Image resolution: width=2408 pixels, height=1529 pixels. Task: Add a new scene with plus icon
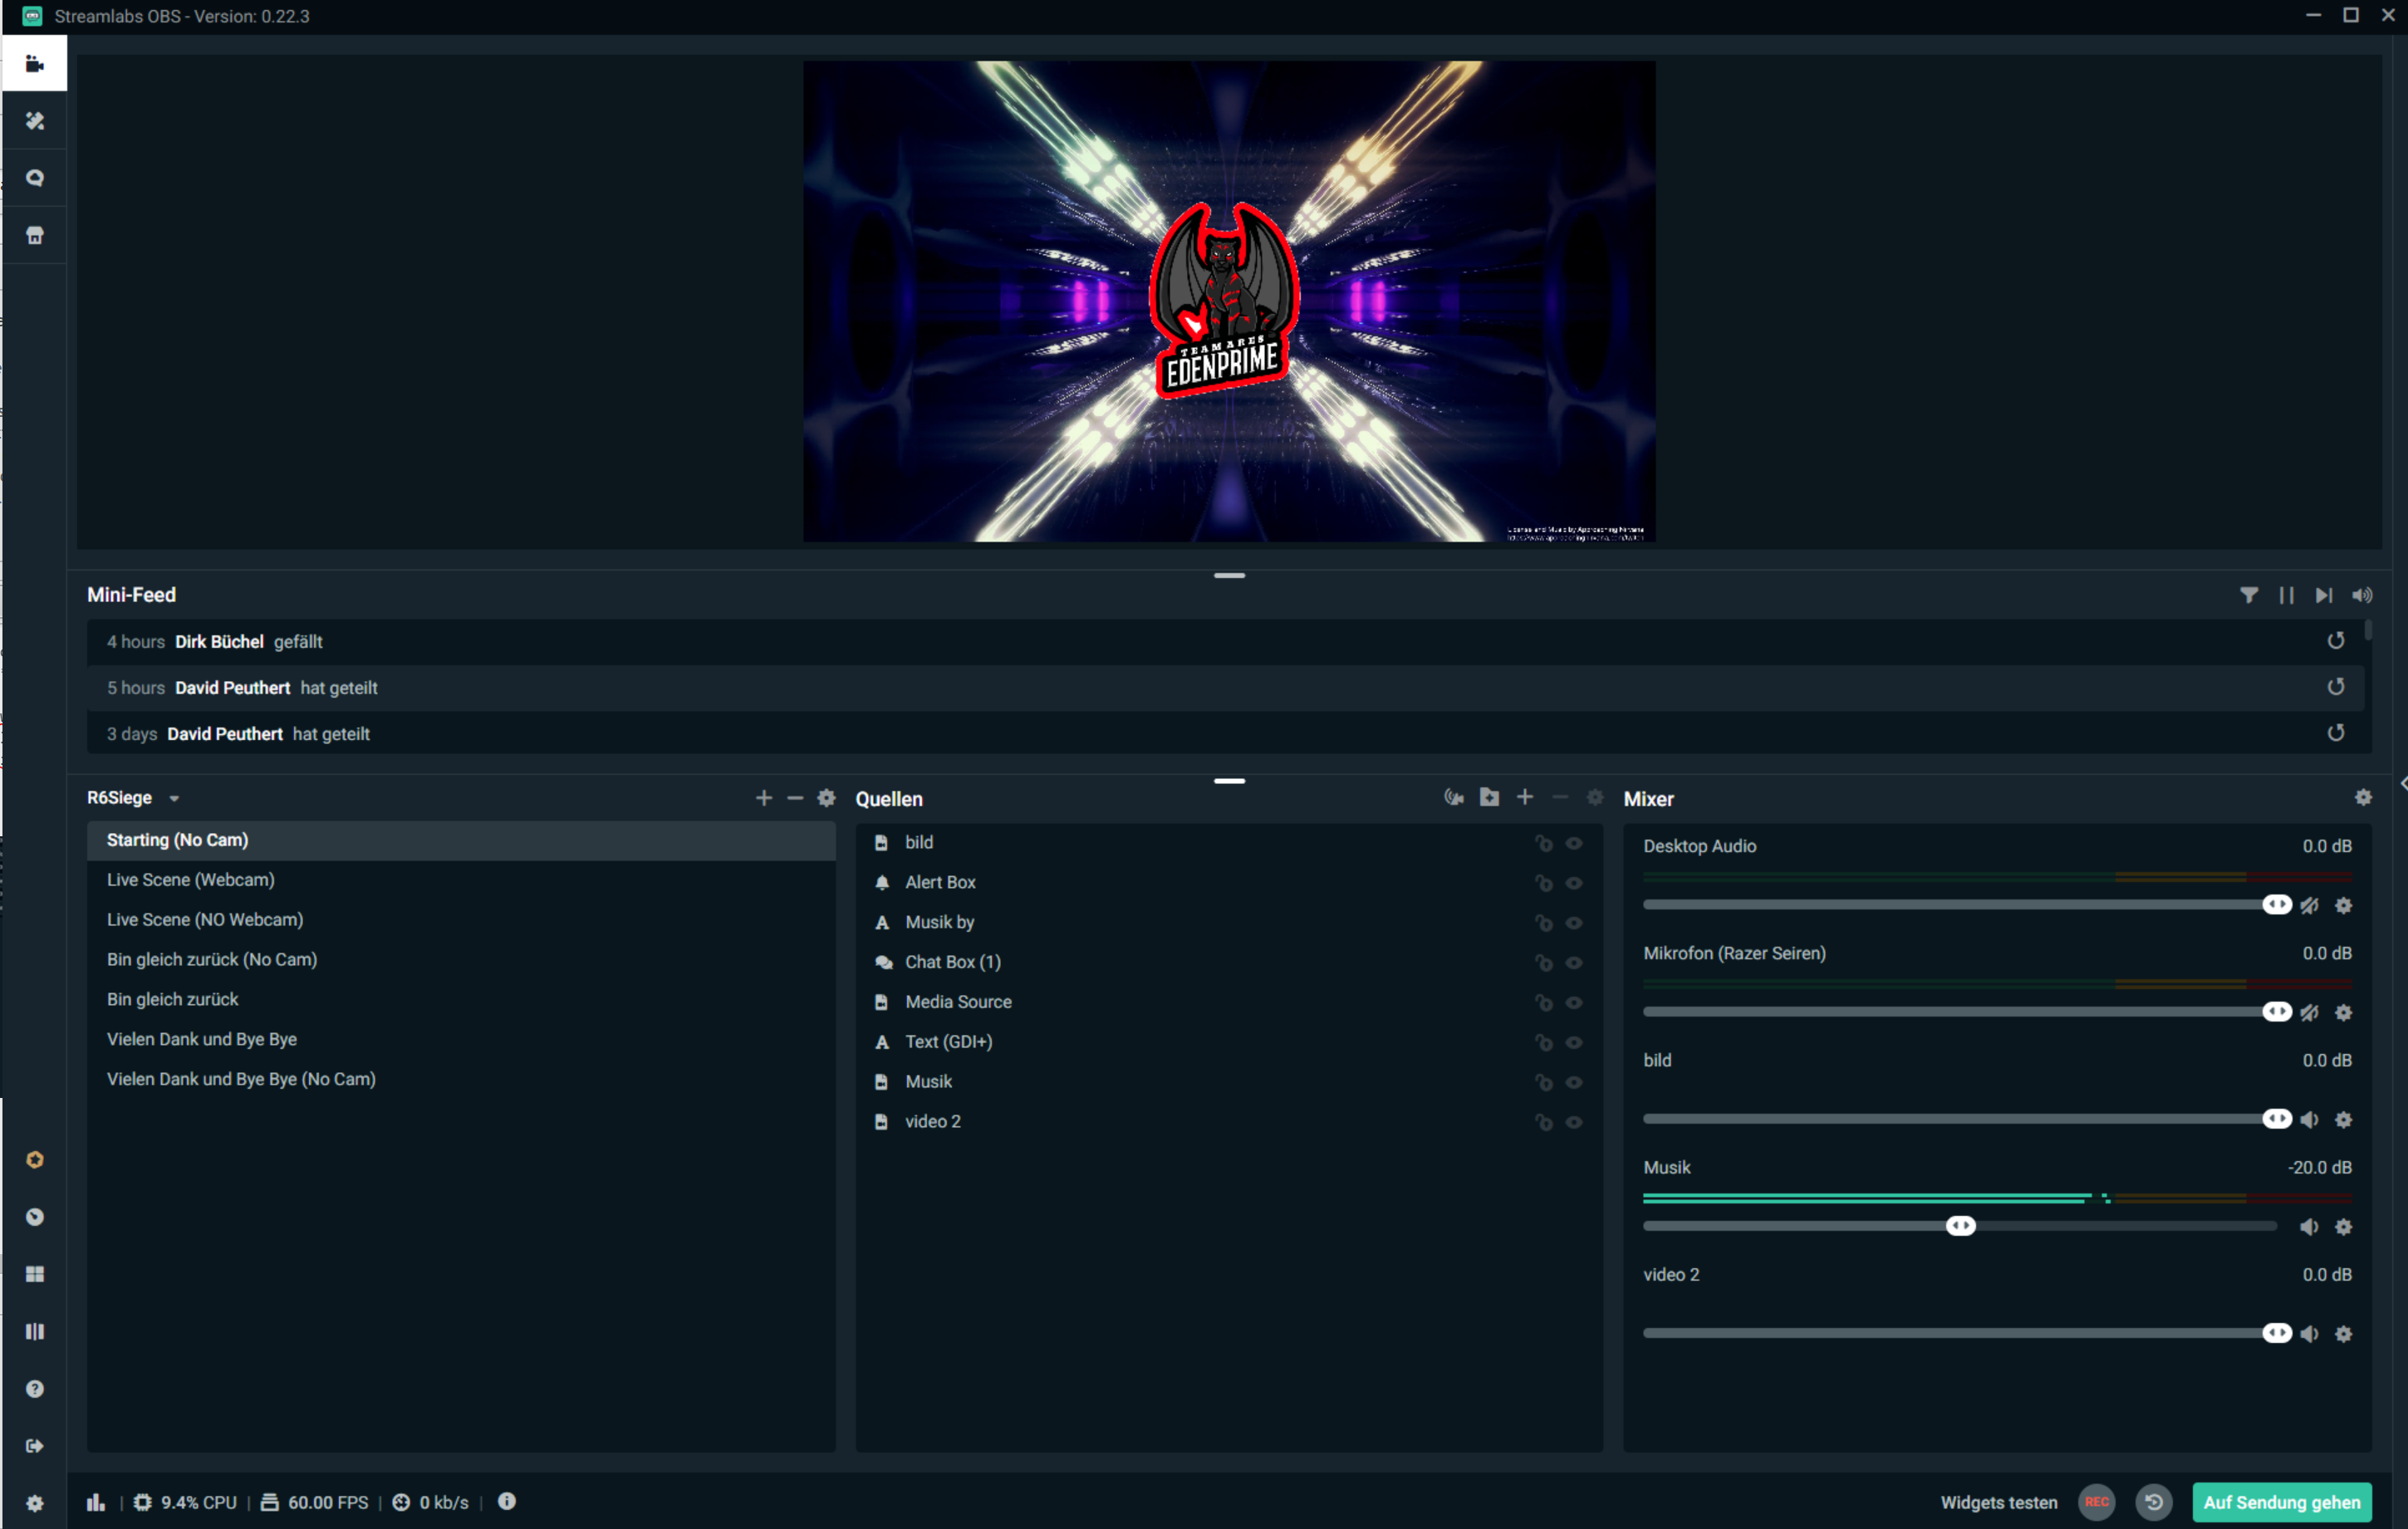763,797
